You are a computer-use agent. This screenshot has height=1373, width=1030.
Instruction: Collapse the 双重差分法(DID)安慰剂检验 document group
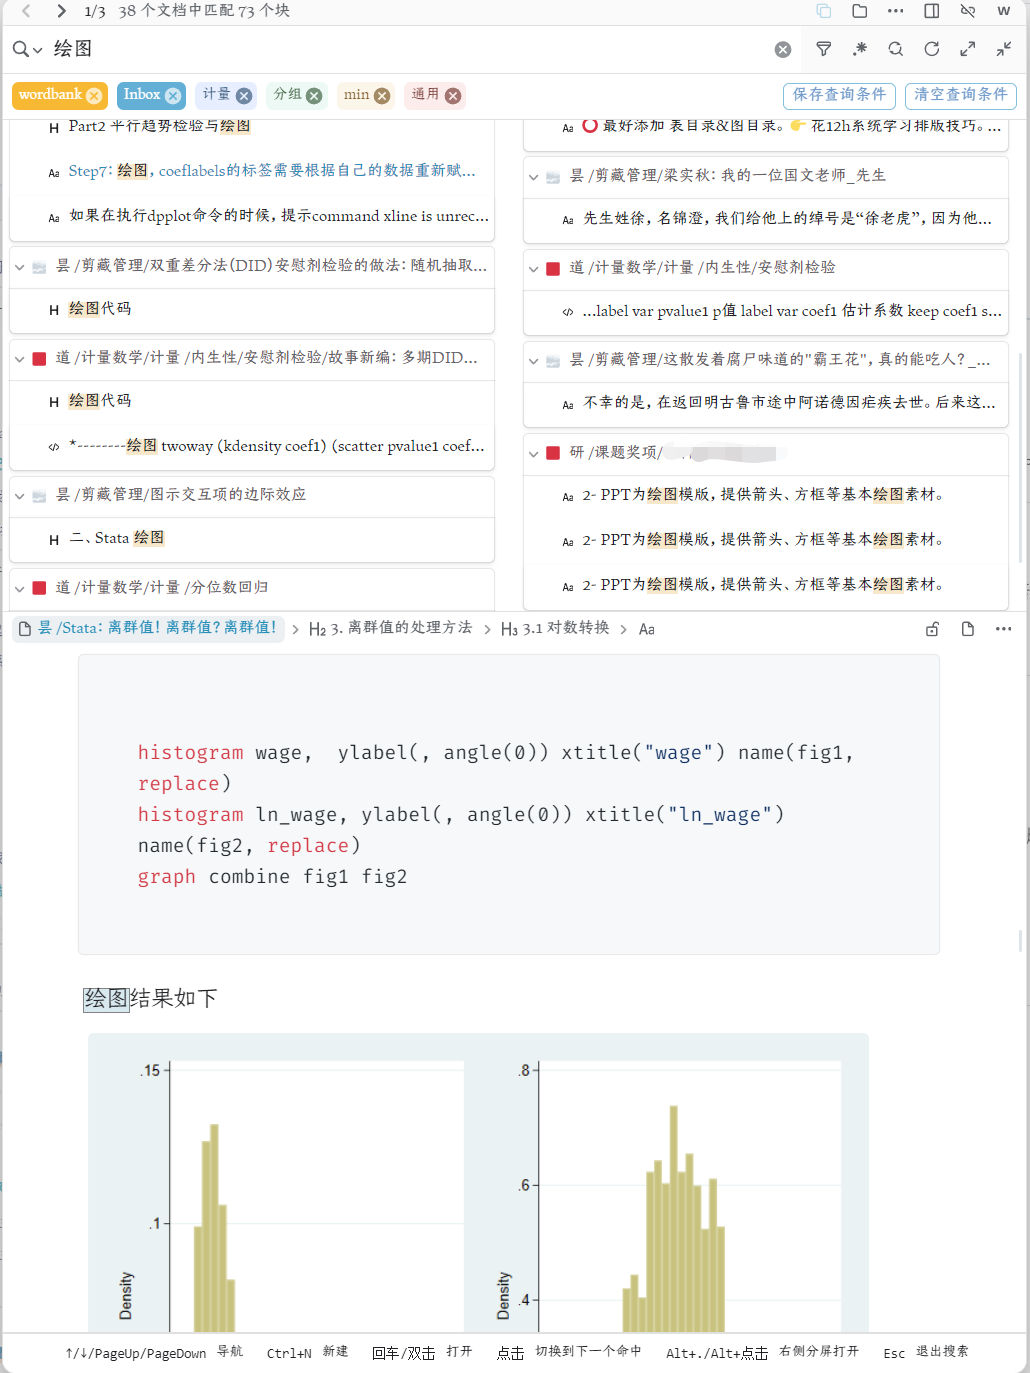pos(19,267)
